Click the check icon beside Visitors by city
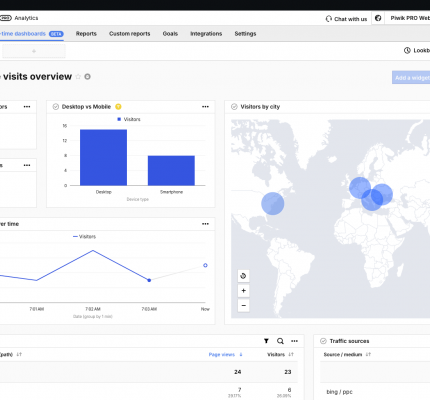The height and width of the screenshot is (400, 430). coord(234,107)
